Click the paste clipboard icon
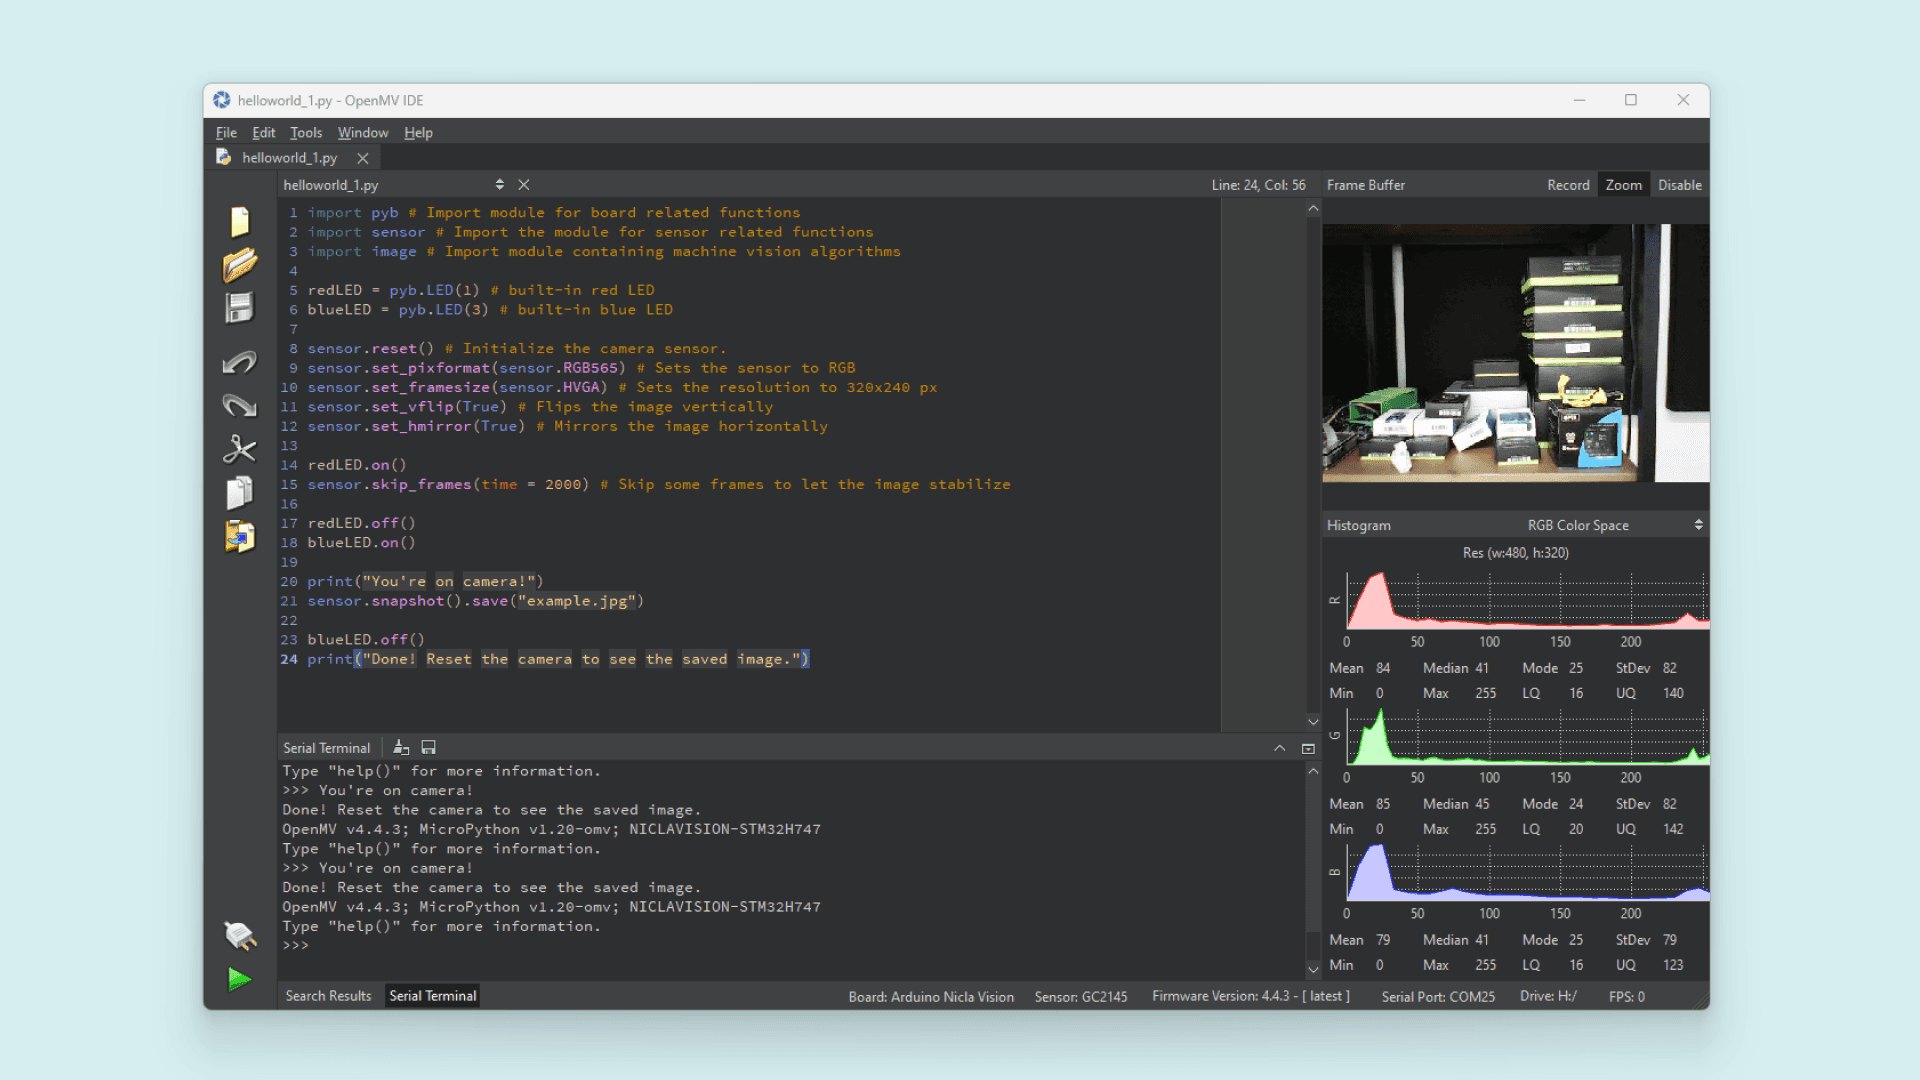The height and width of the screenshot is (1080, 1920). pyautogui.click(x=240, y=537)
